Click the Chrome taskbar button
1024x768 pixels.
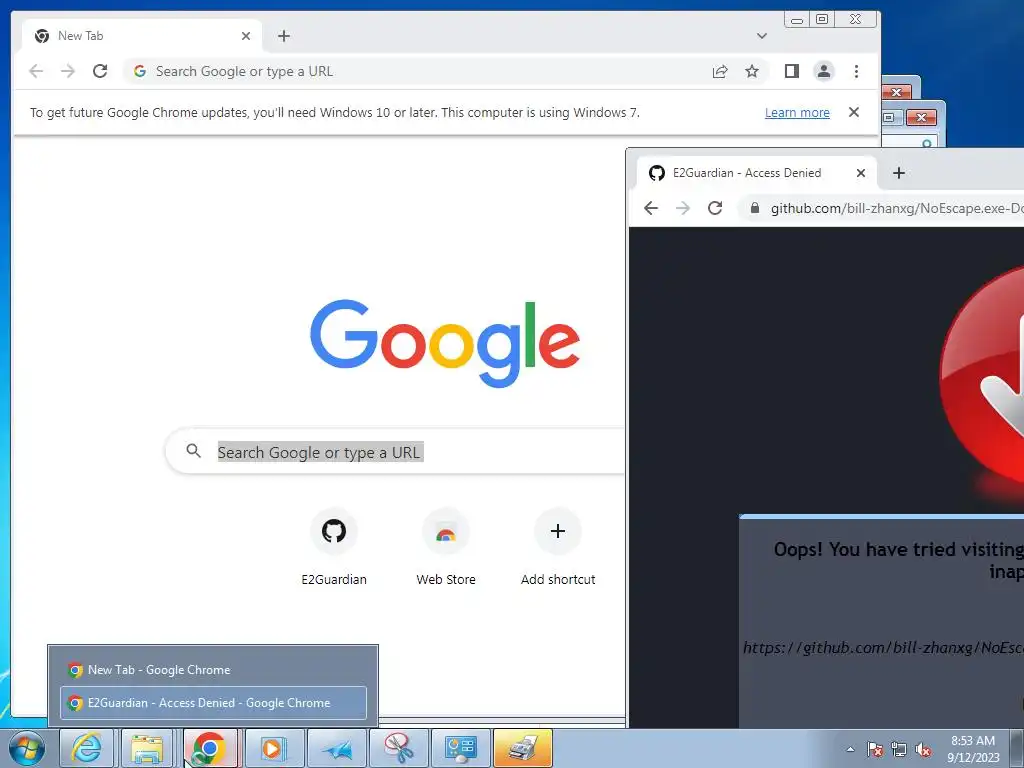point(210,748)
